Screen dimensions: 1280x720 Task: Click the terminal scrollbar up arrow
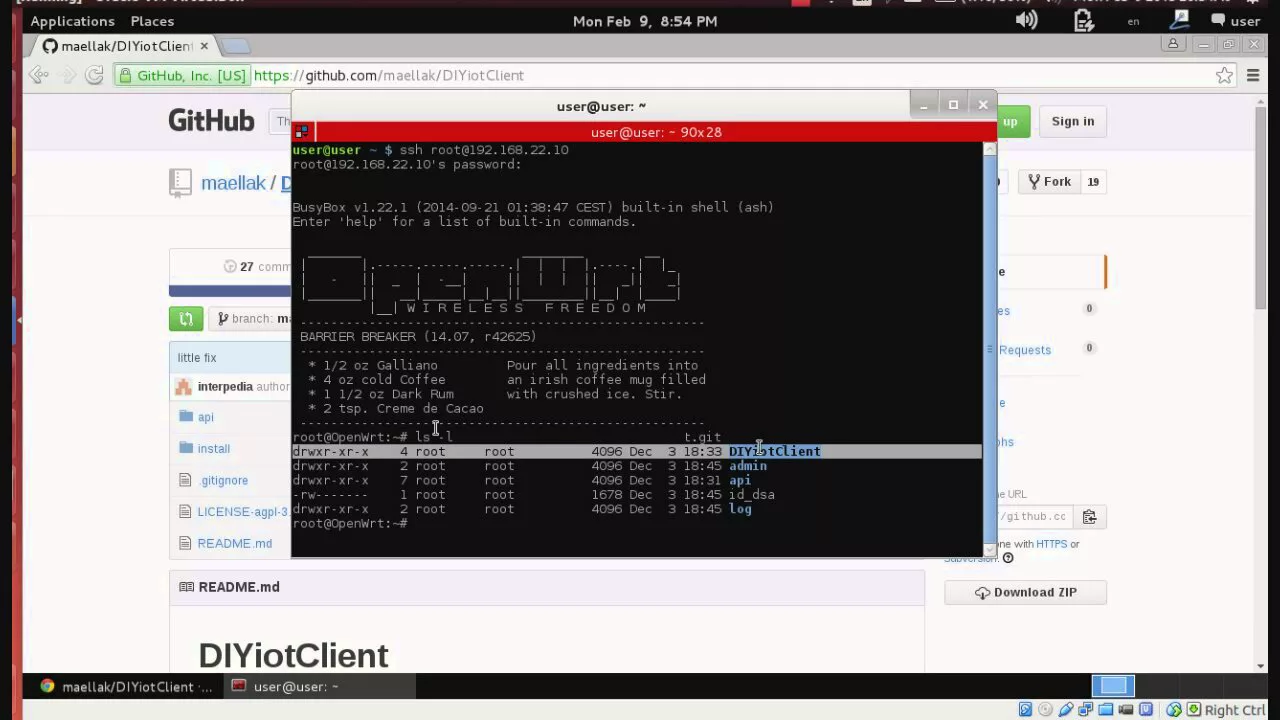pos(990,150)
